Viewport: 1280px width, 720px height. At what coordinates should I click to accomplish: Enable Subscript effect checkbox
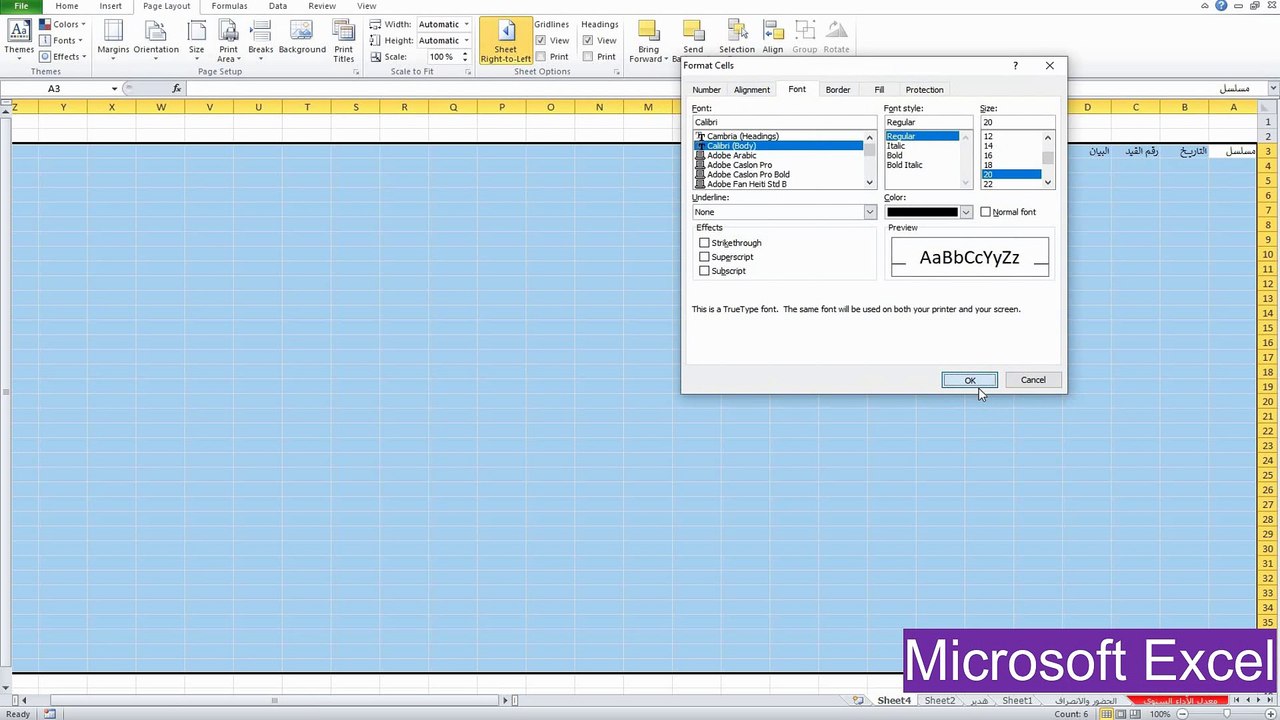[x=704, y=271]
